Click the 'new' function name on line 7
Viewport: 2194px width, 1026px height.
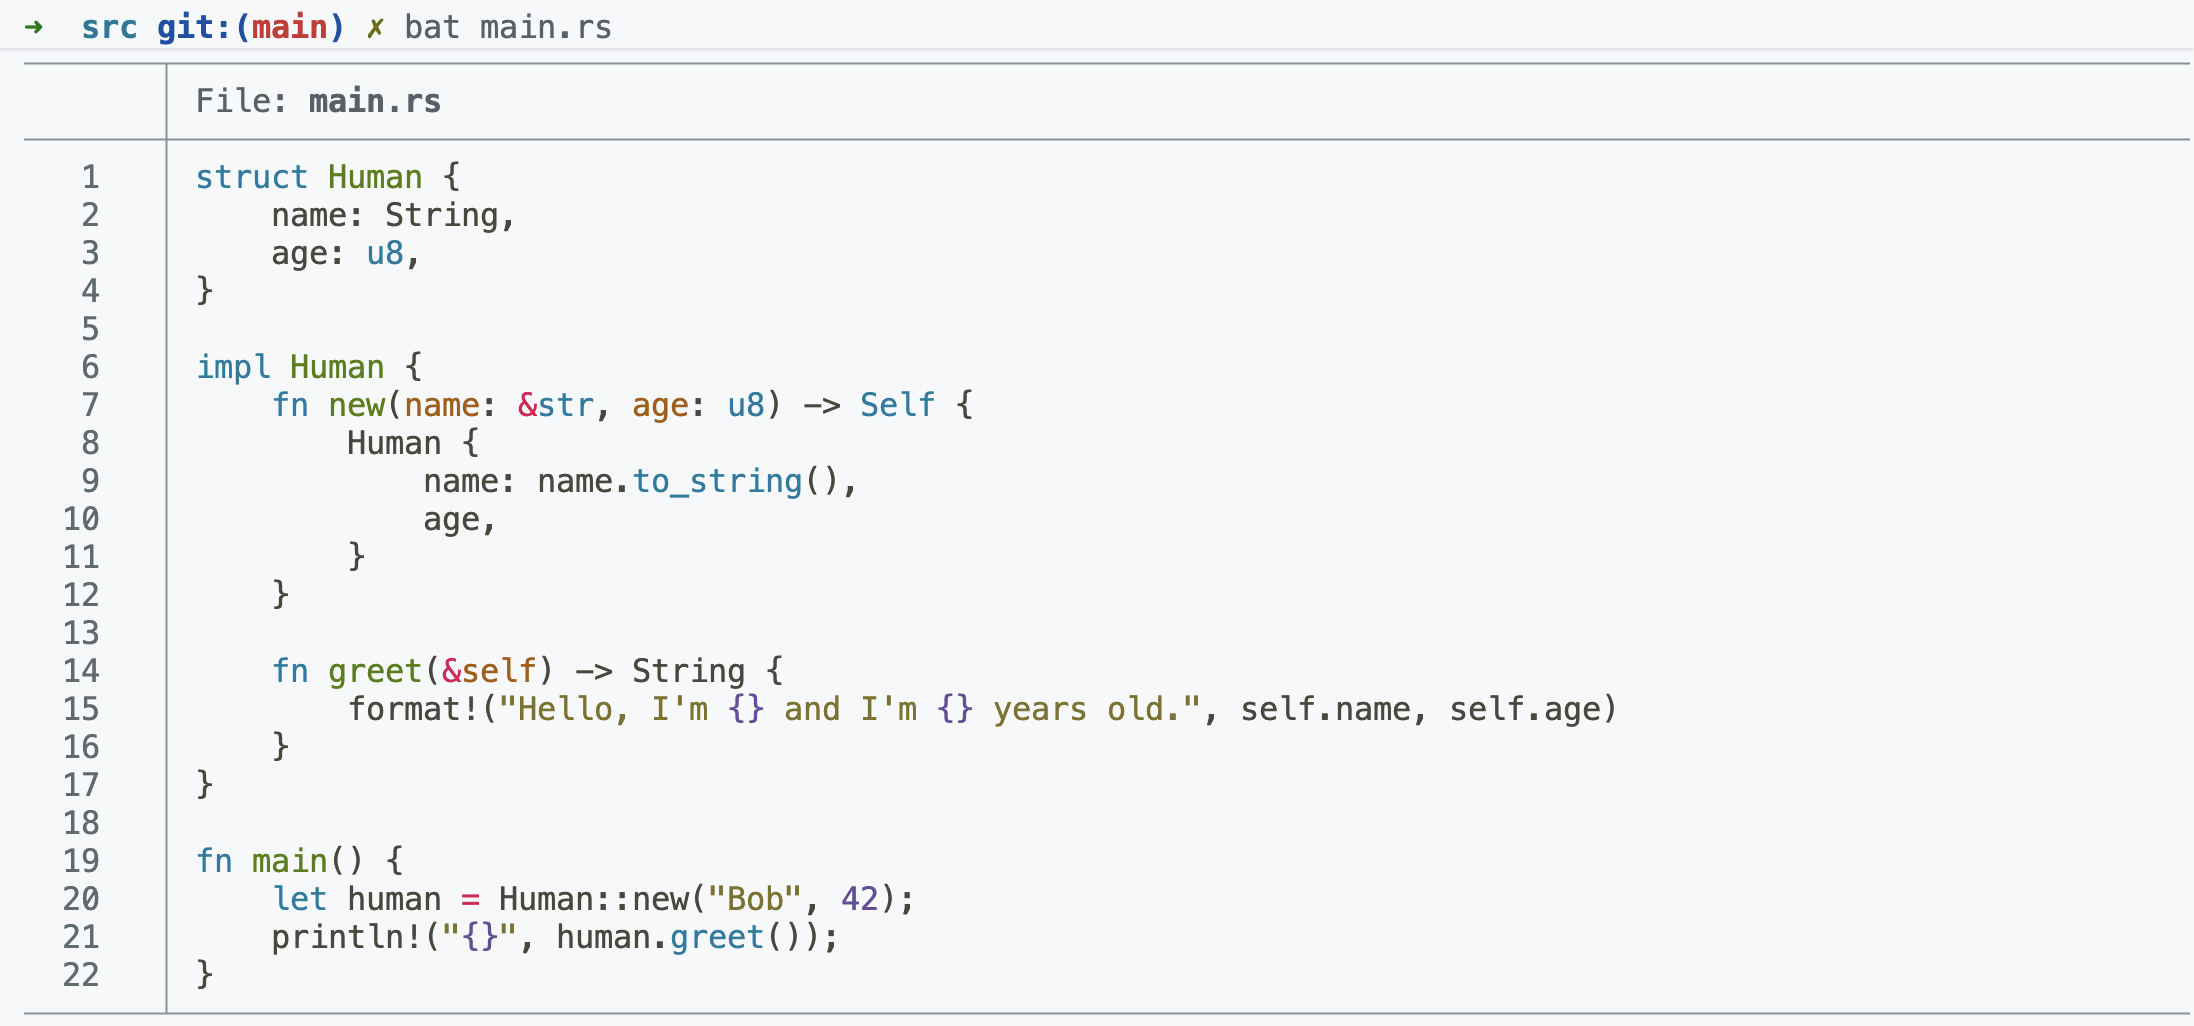[357, 405]
